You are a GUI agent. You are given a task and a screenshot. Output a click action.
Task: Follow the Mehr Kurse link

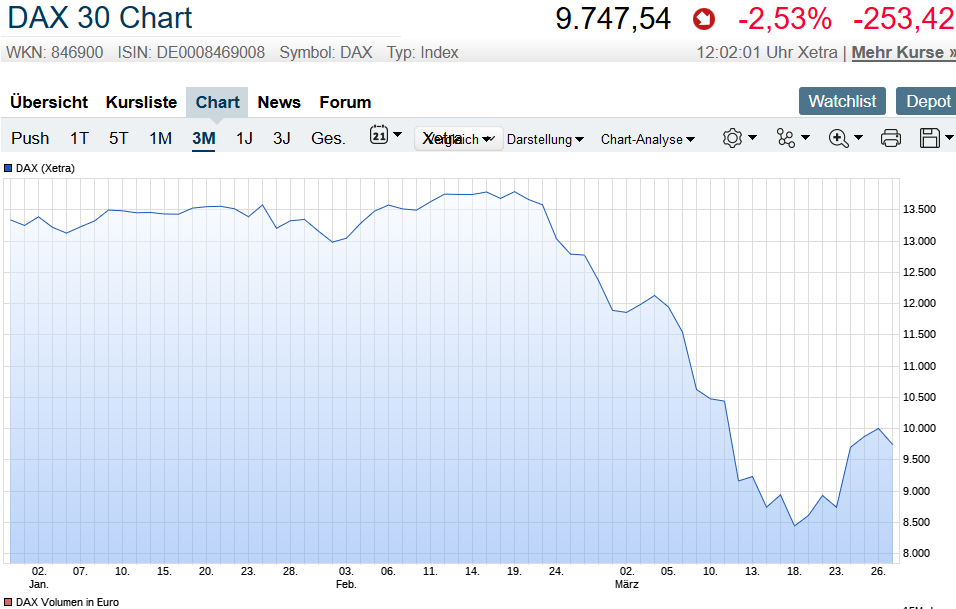[x=904, y=52]
